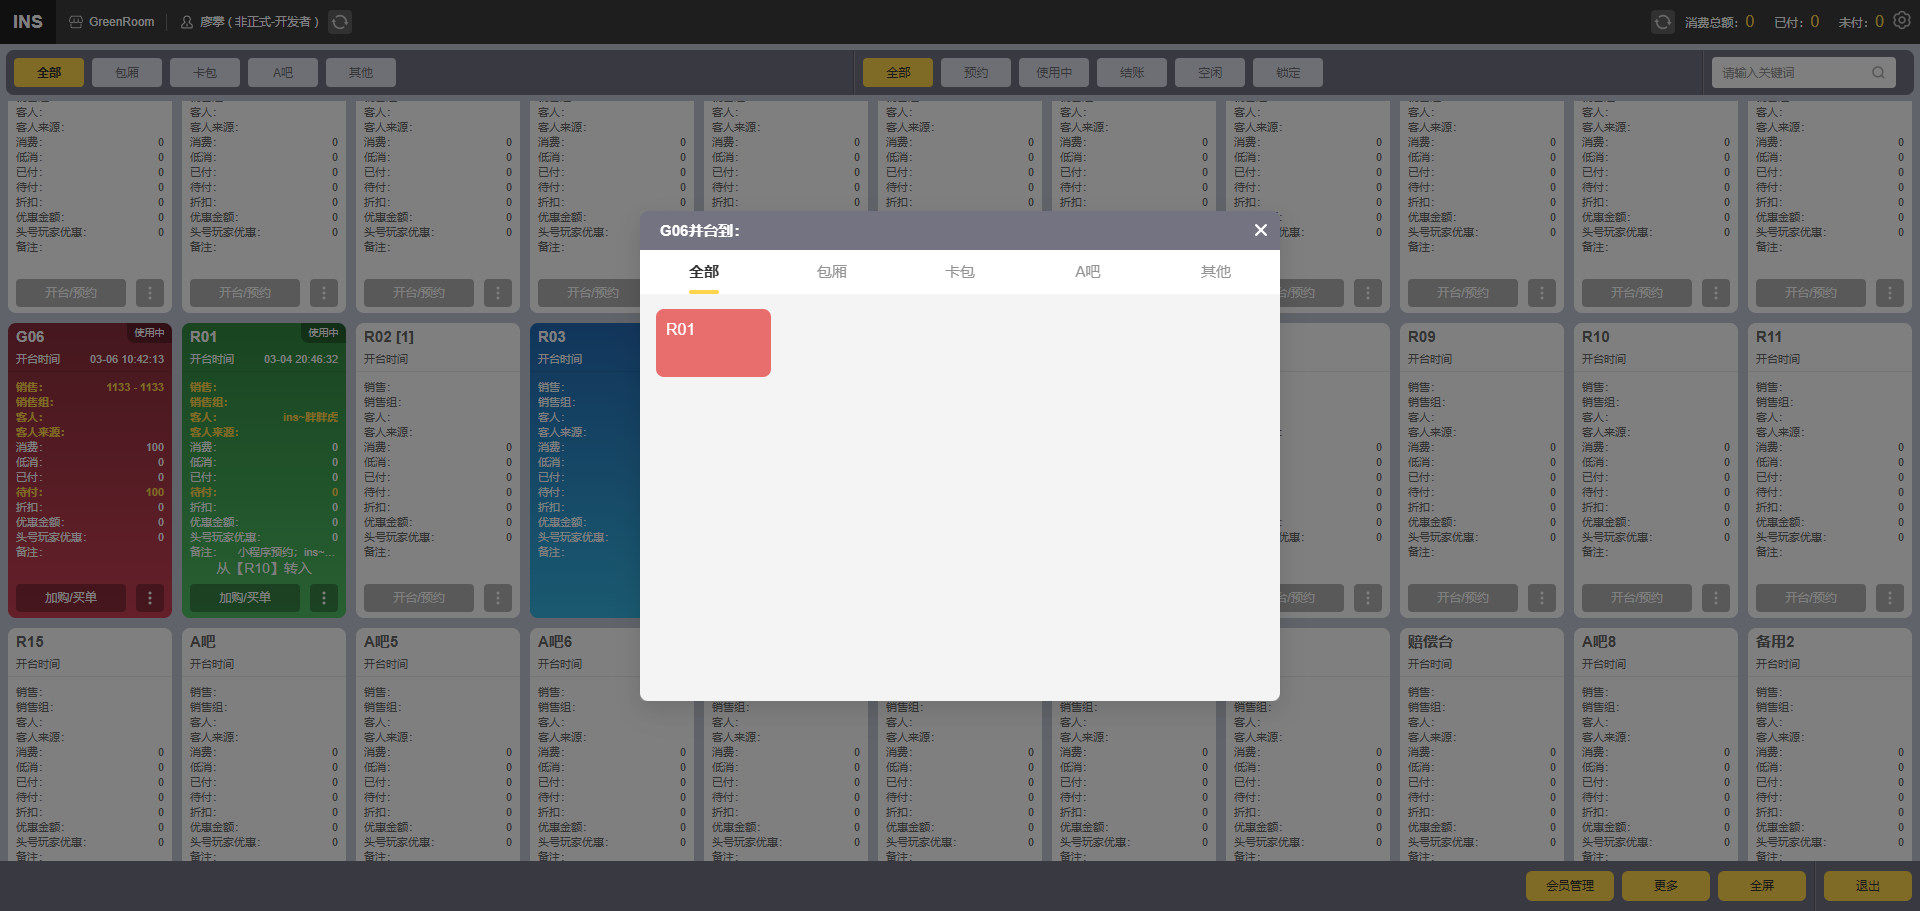Image resolution: width=1920 pixels, height=911 pixels.
Task: Click the refresh icon beside the username
Action: [x=340, y=21]
